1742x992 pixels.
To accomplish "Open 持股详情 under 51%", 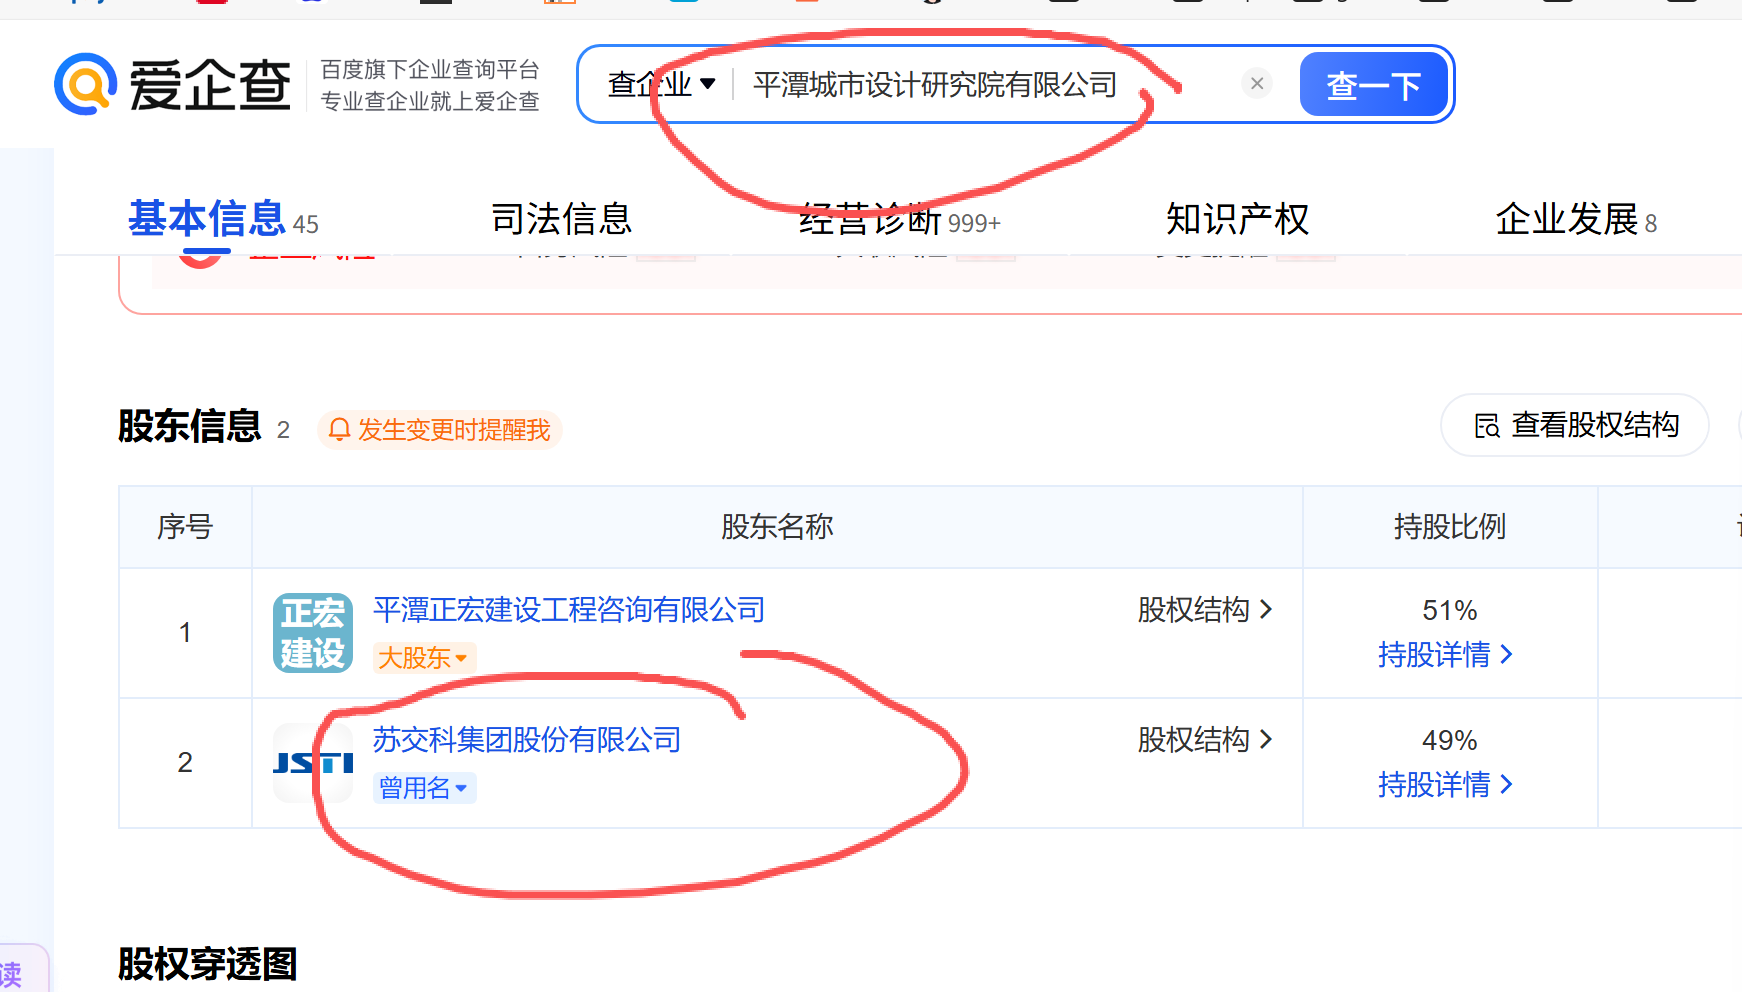I will coord(1445,654).
